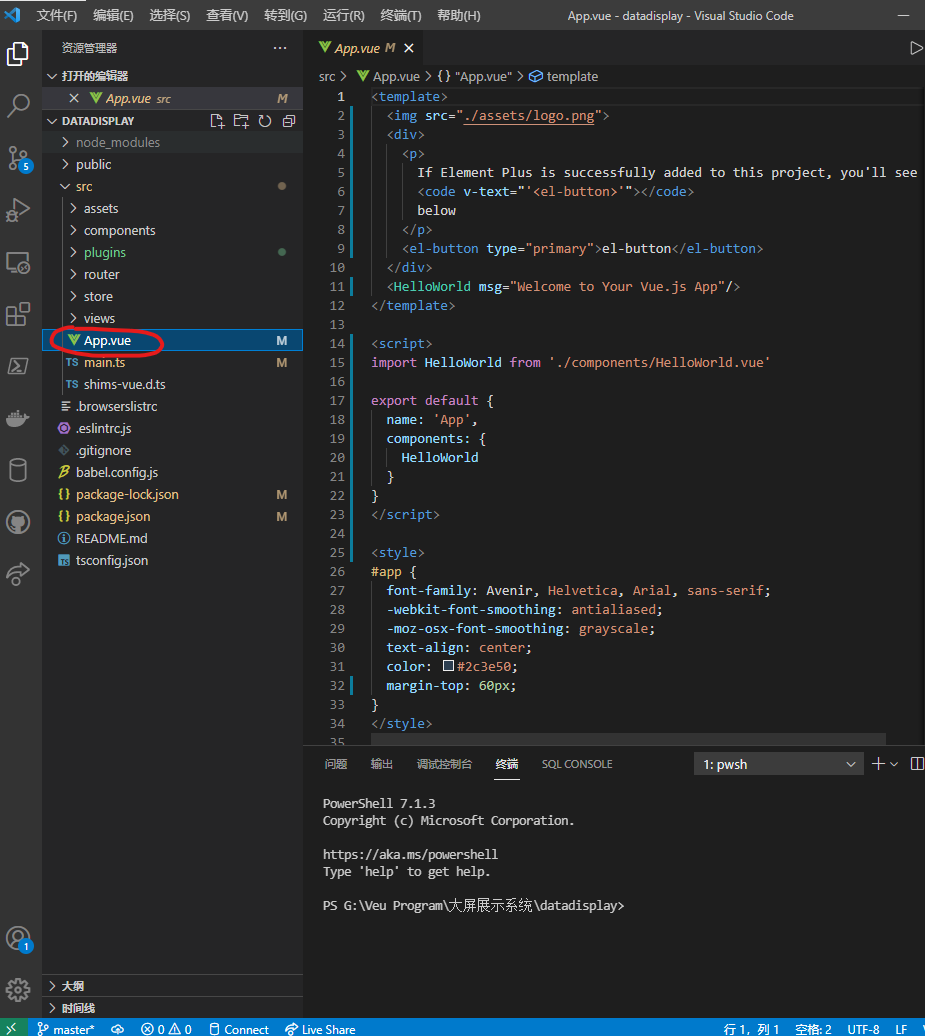Viewport: 925px width, 1036px height.
Task: Open package.json in the file tree
Action: (x=172, y=517)
